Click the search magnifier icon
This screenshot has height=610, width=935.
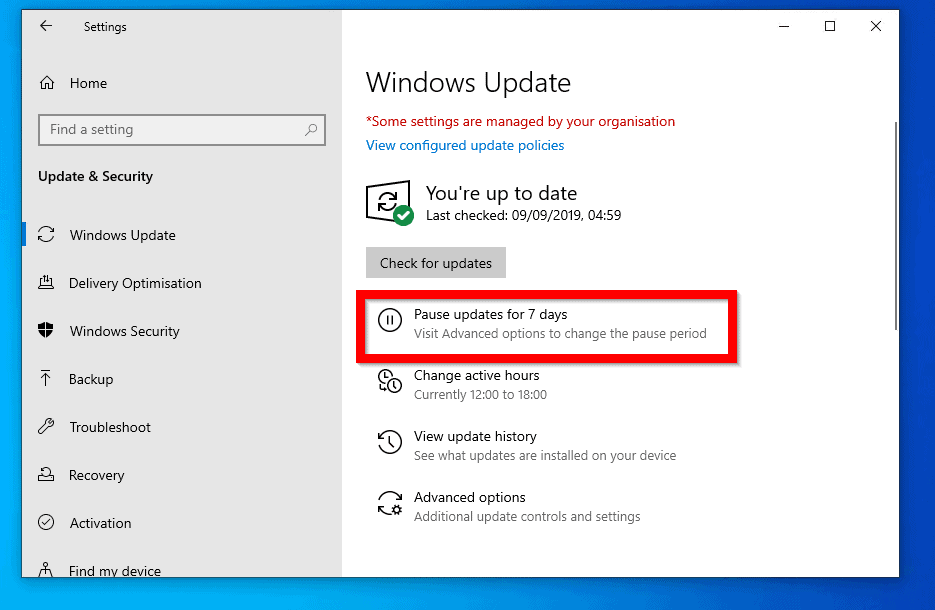click(x=311, y=129)
